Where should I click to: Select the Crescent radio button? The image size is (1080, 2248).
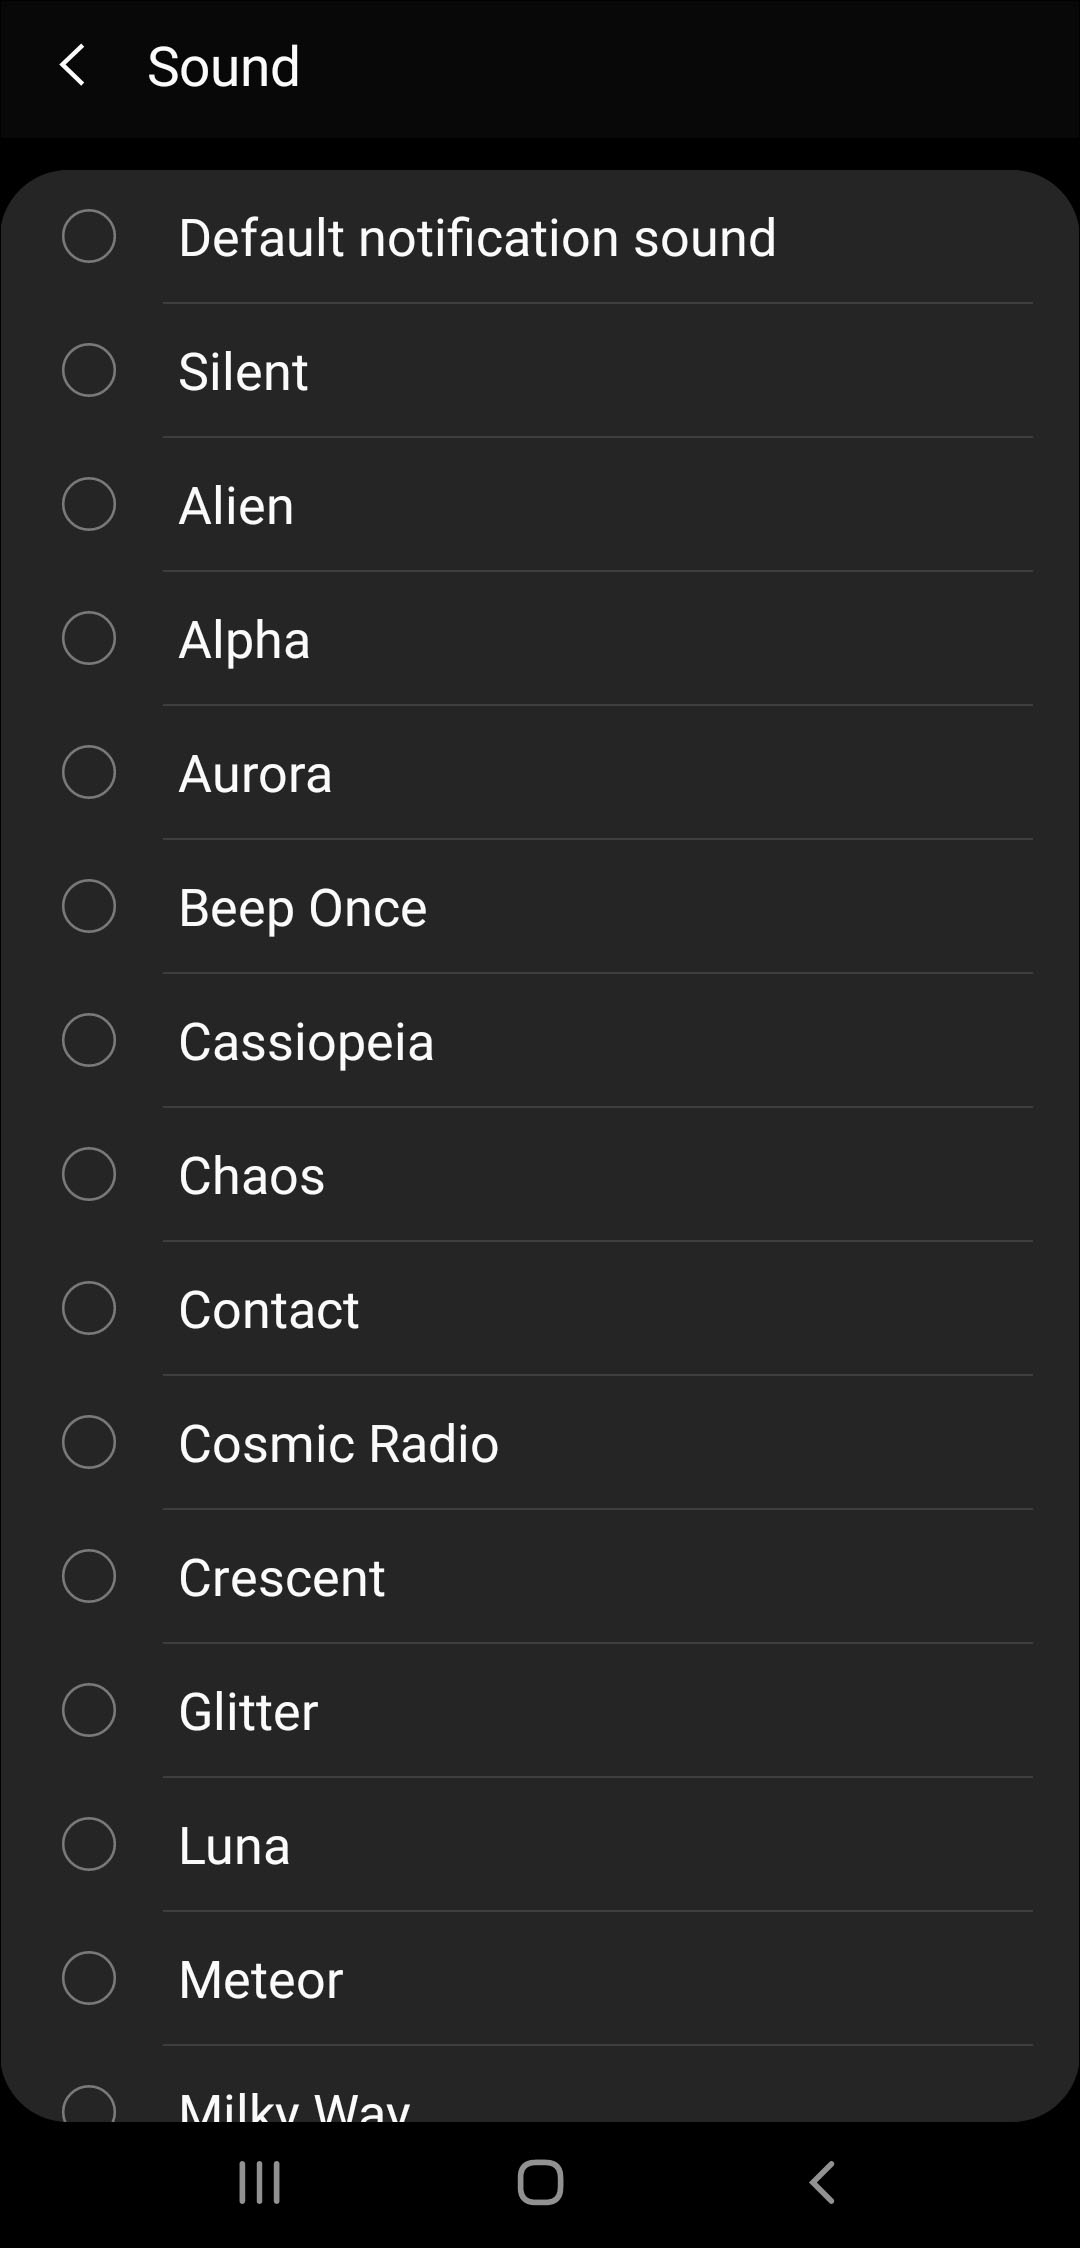coord(89,1577)
